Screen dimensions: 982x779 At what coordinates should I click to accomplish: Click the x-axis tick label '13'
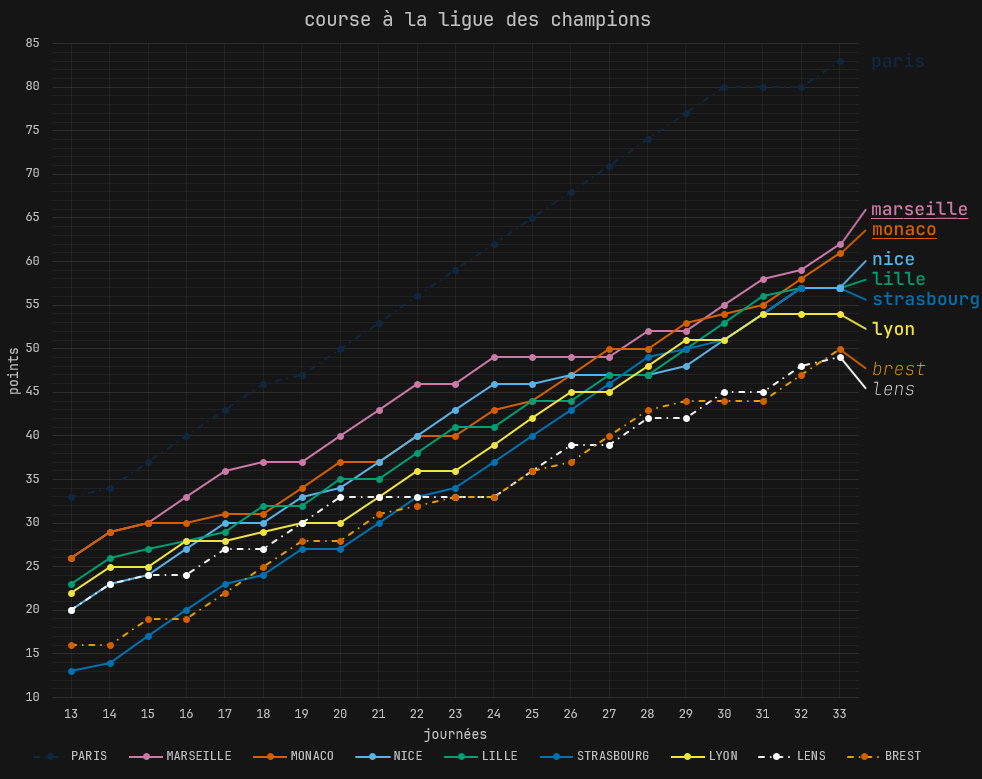pos(71,714)
